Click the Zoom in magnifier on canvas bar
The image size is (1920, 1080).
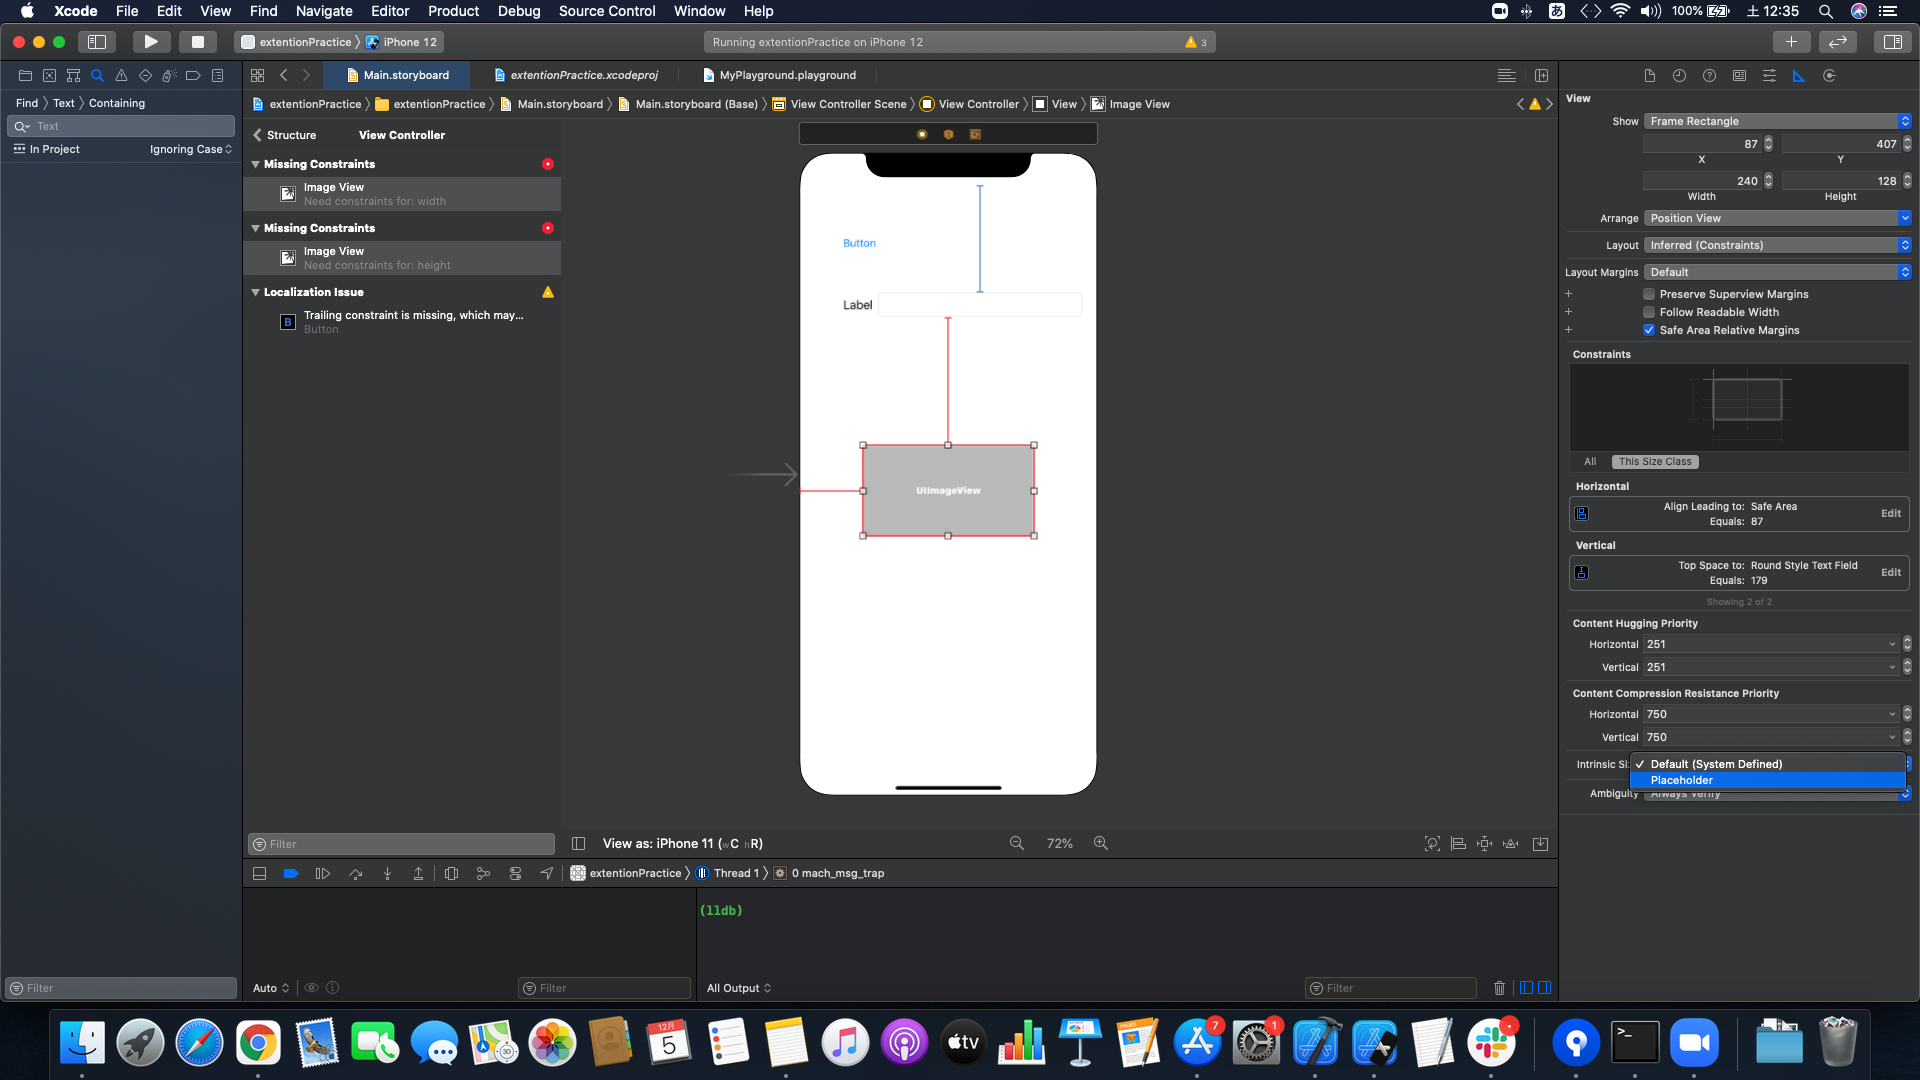[1101, 843]
